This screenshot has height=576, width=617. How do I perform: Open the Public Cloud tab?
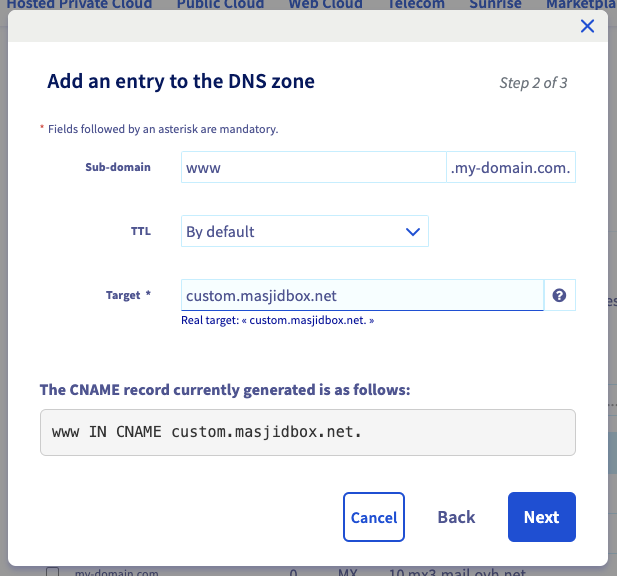(220, 4)
